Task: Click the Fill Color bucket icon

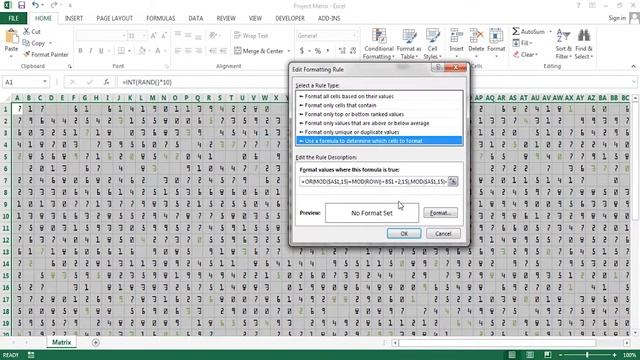Action: click(x=142, y=51)
